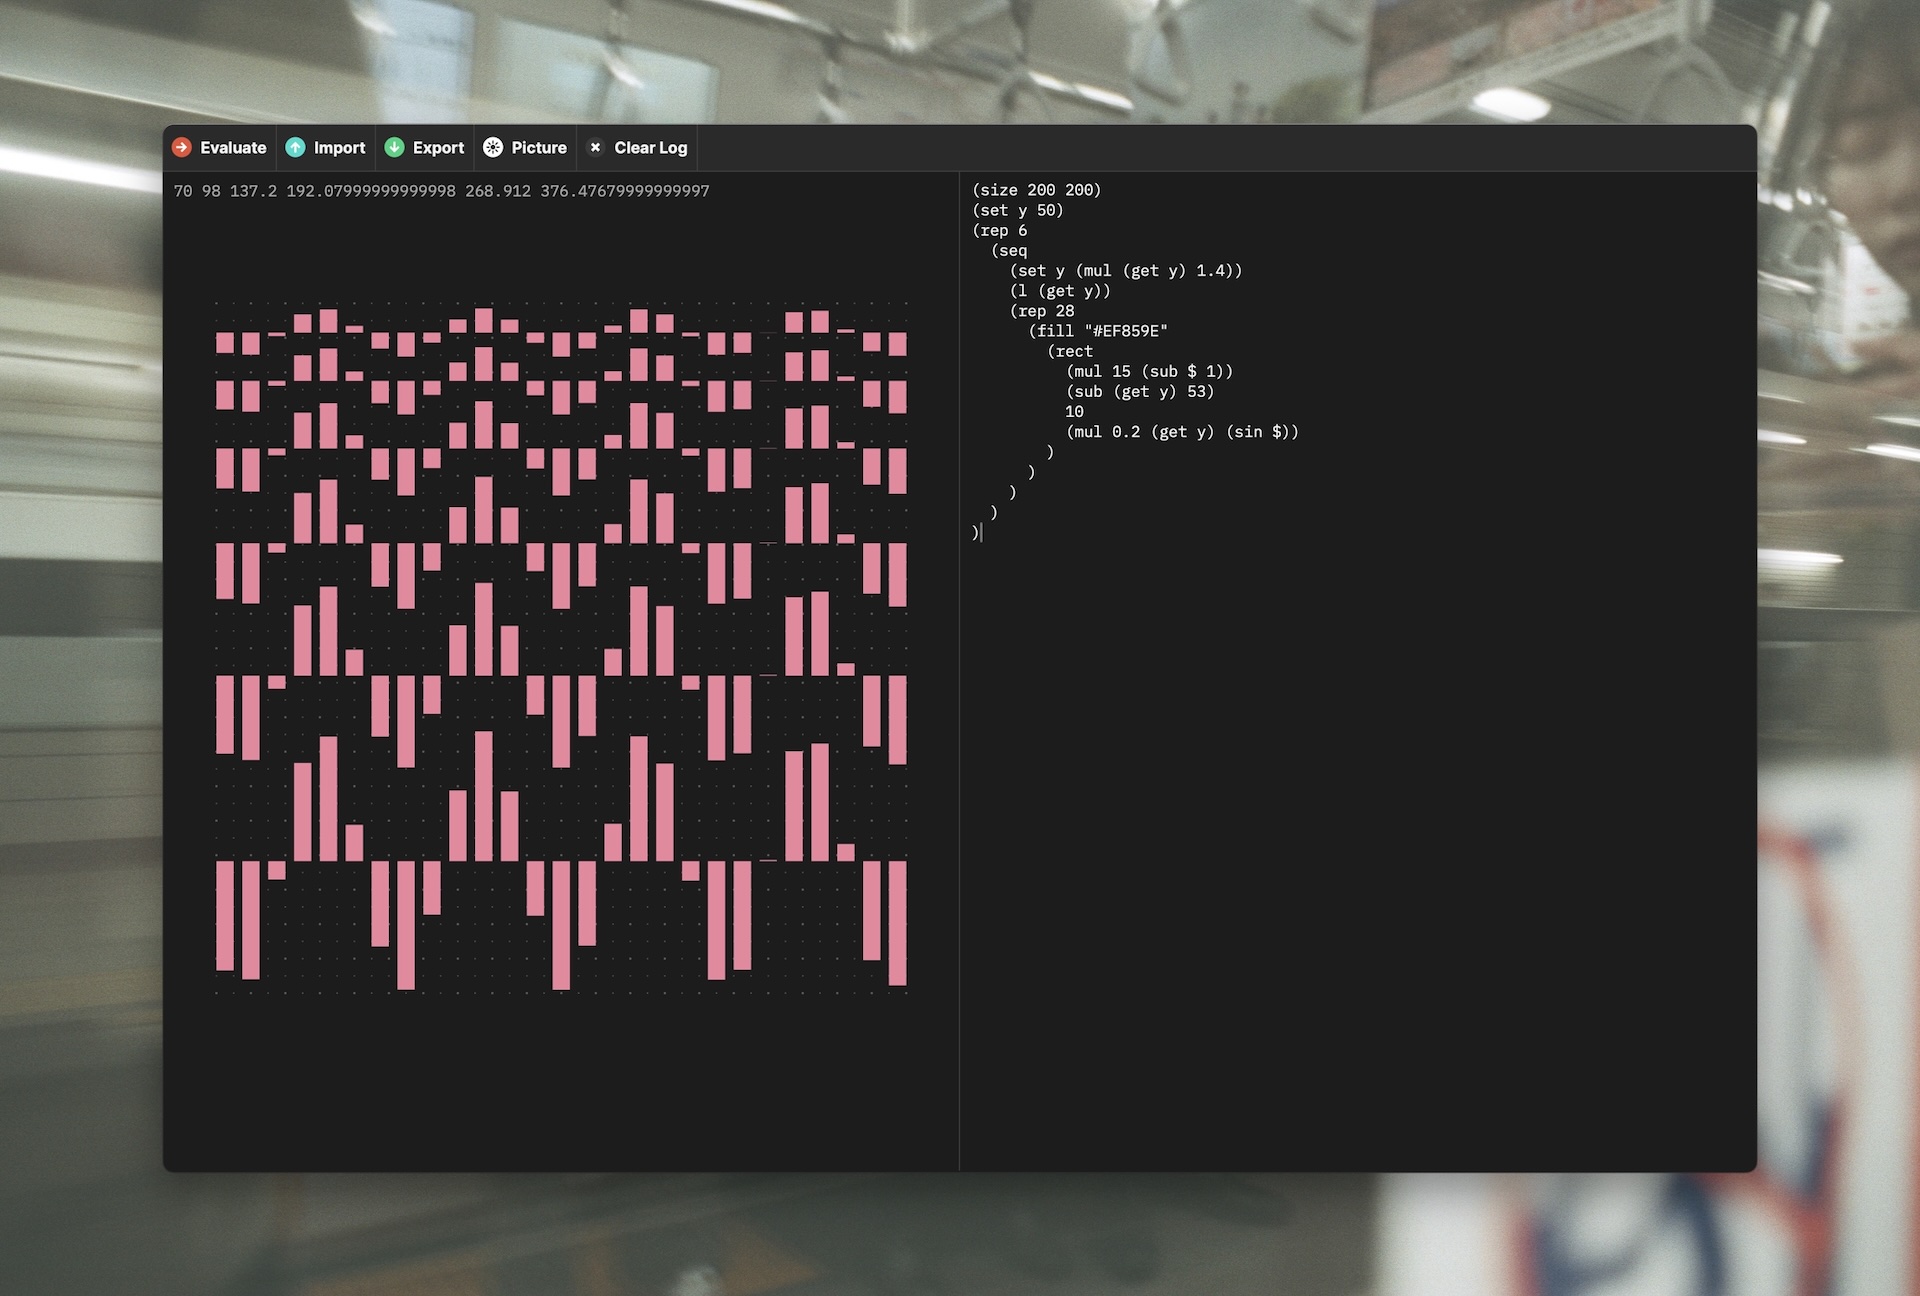1920x1296 pixels.
Task: Click the green down-arrow Export icon
Action: pyautogui.click(x=395, y=148)
